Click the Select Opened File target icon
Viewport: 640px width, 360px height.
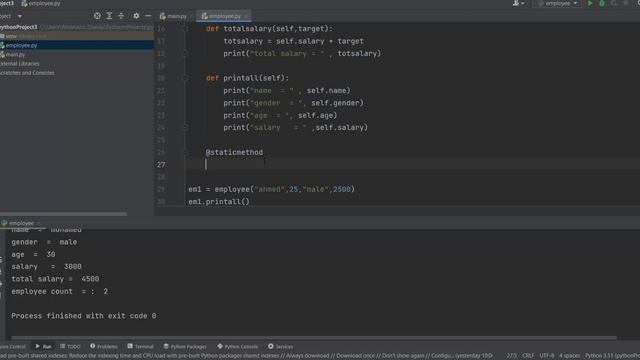(97, 16)
